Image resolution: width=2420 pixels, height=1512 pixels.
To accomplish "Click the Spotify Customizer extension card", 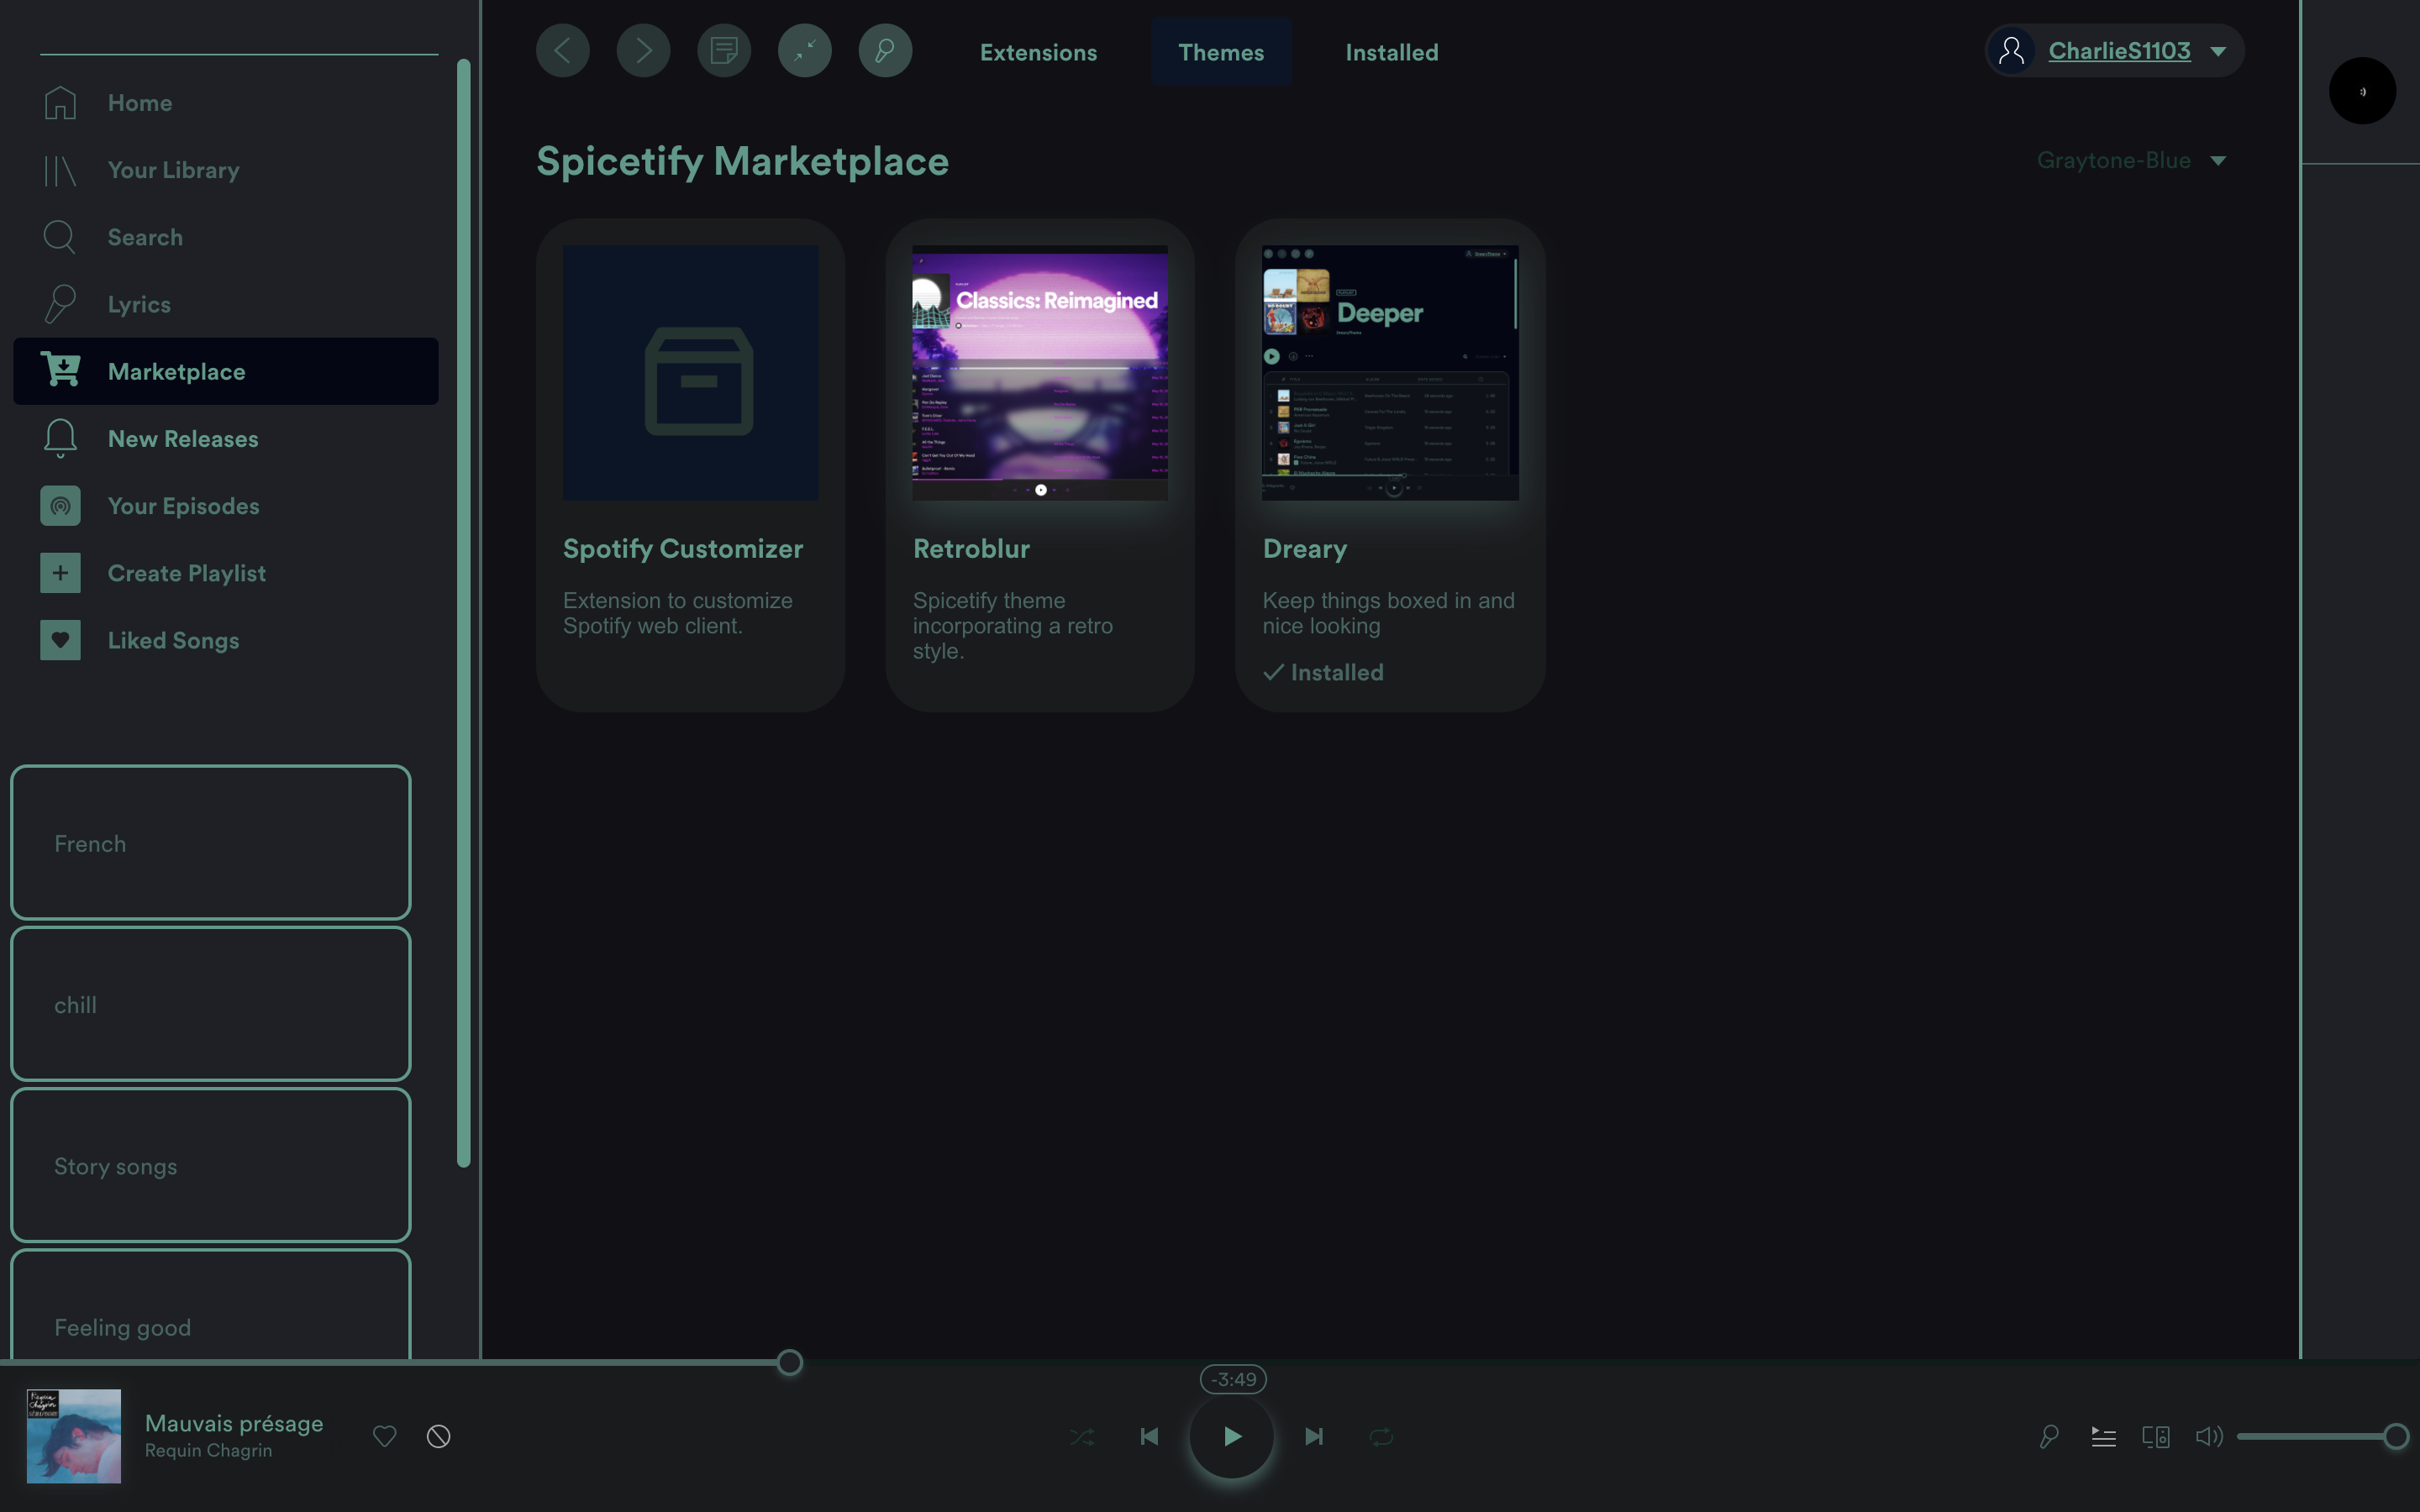I will 690,464.
